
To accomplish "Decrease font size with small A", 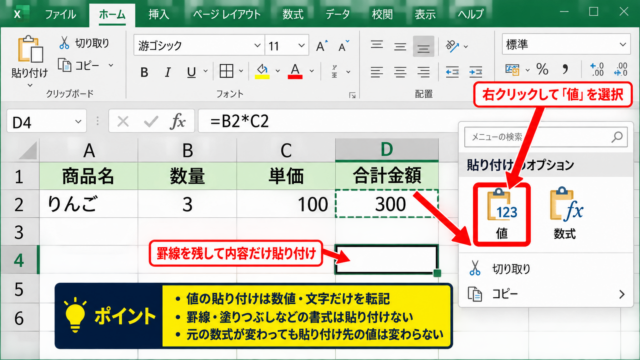I will (x=344, y=46).
